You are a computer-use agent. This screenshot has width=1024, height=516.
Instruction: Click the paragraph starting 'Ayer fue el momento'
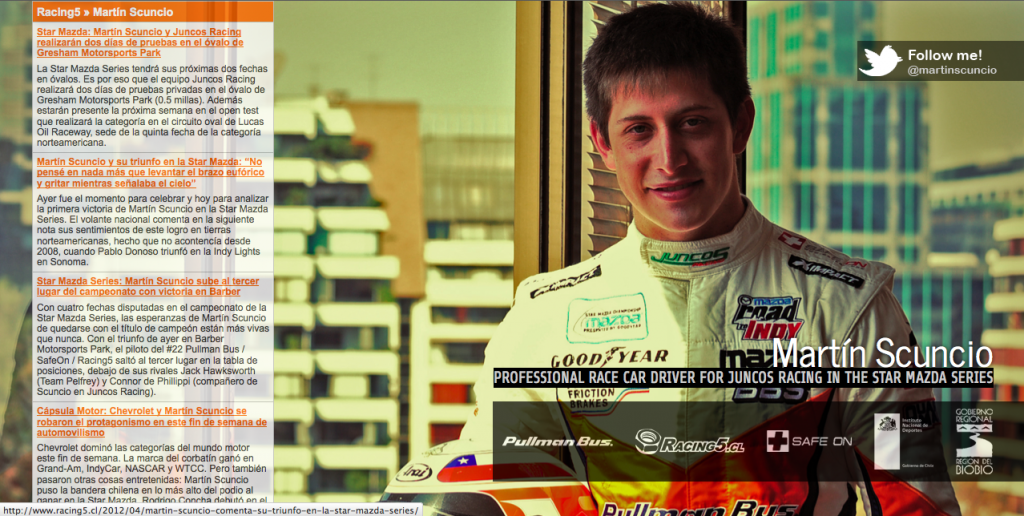[152, 230]
